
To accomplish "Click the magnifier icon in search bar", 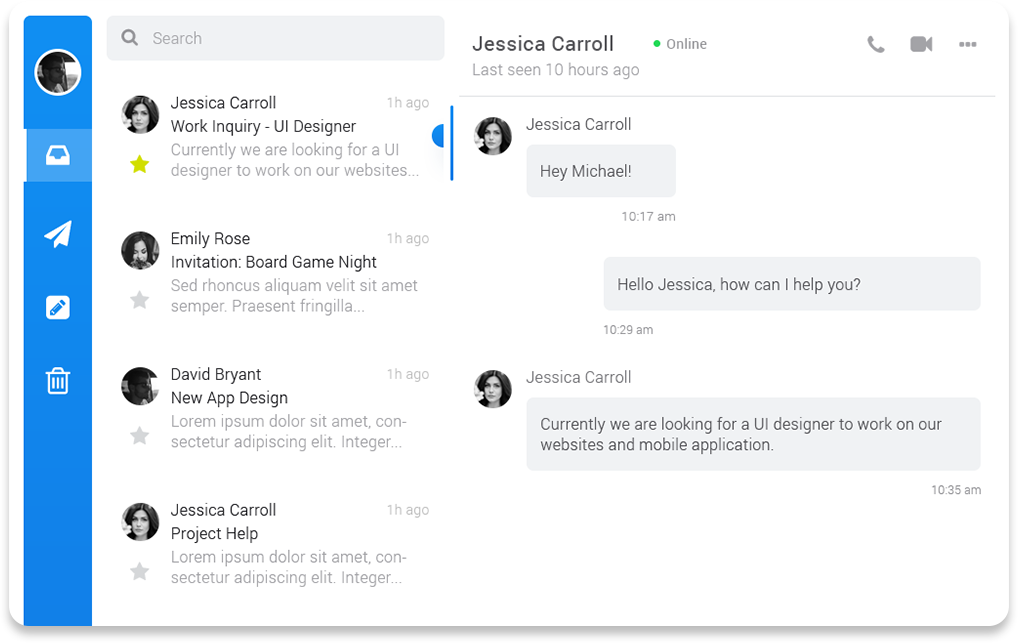I will pyautogui.click(x=130, y=38).
